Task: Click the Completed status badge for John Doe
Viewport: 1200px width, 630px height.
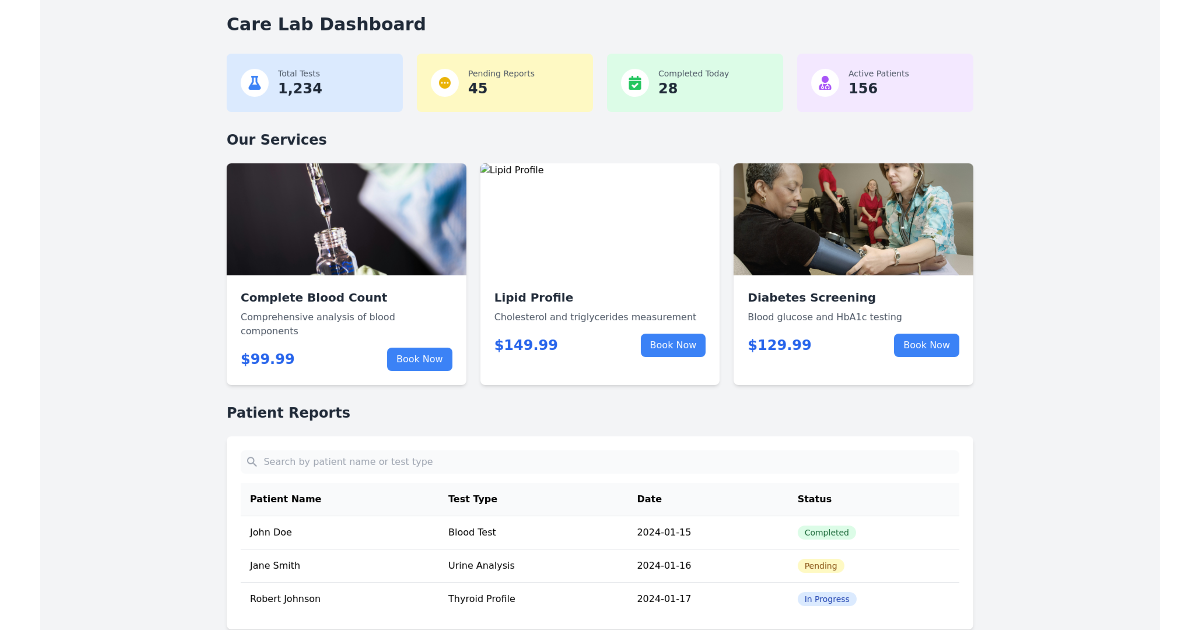Action: click(827, 532)
